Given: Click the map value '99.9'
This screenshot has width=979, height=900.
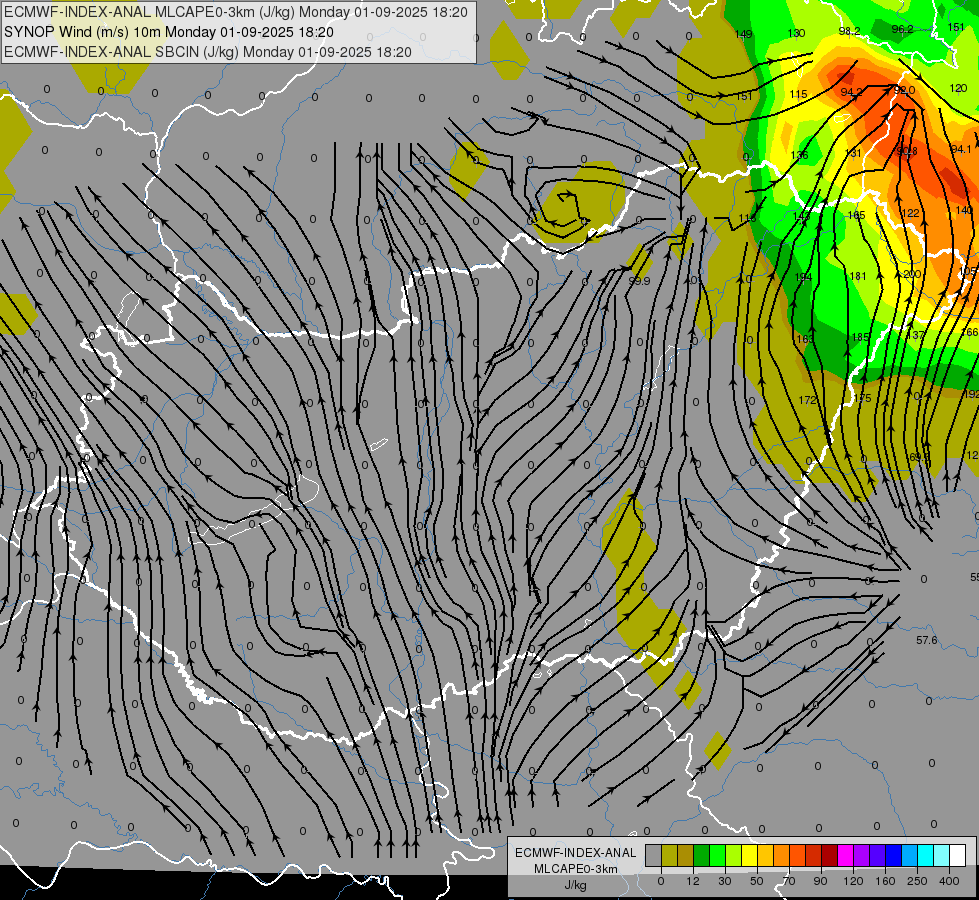Looking at the screenshot, I should tap(639, 281).
